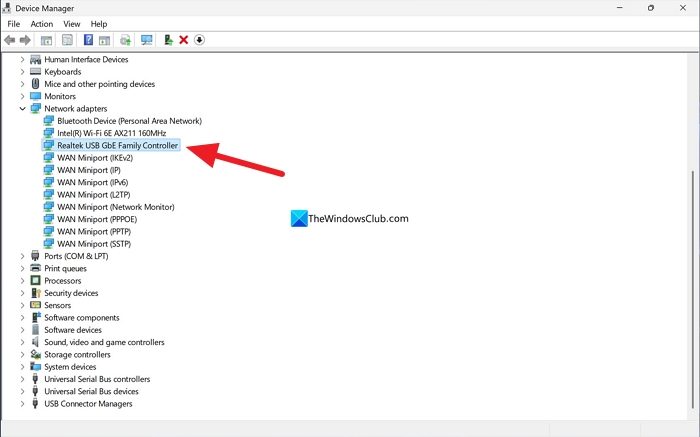Expand the Sensors node
This screenshot has height=437, width=700.
click(22, 305)
